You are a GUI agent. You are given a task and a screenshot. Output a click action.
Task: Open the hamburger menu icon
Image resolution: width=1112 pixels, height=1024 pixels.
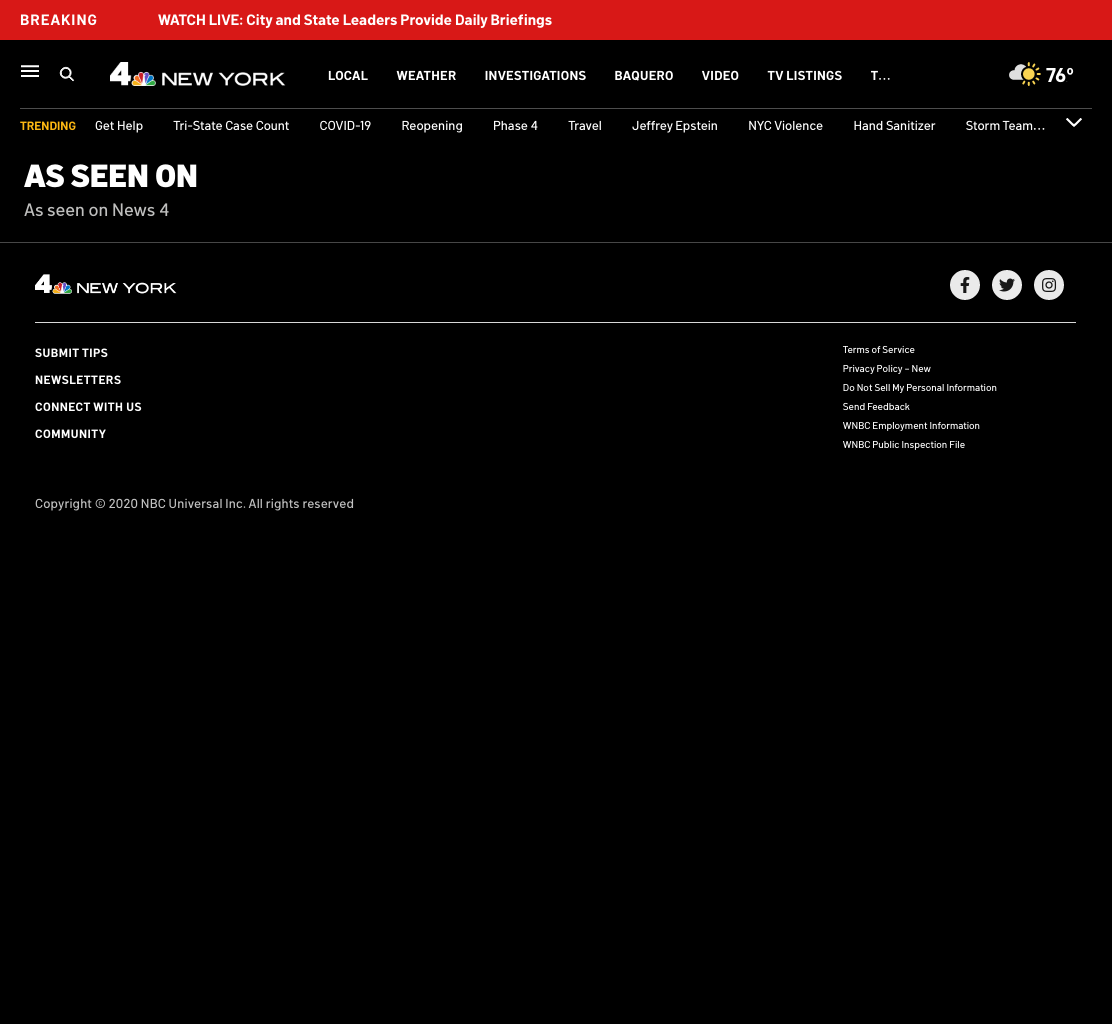pos(30,71)
